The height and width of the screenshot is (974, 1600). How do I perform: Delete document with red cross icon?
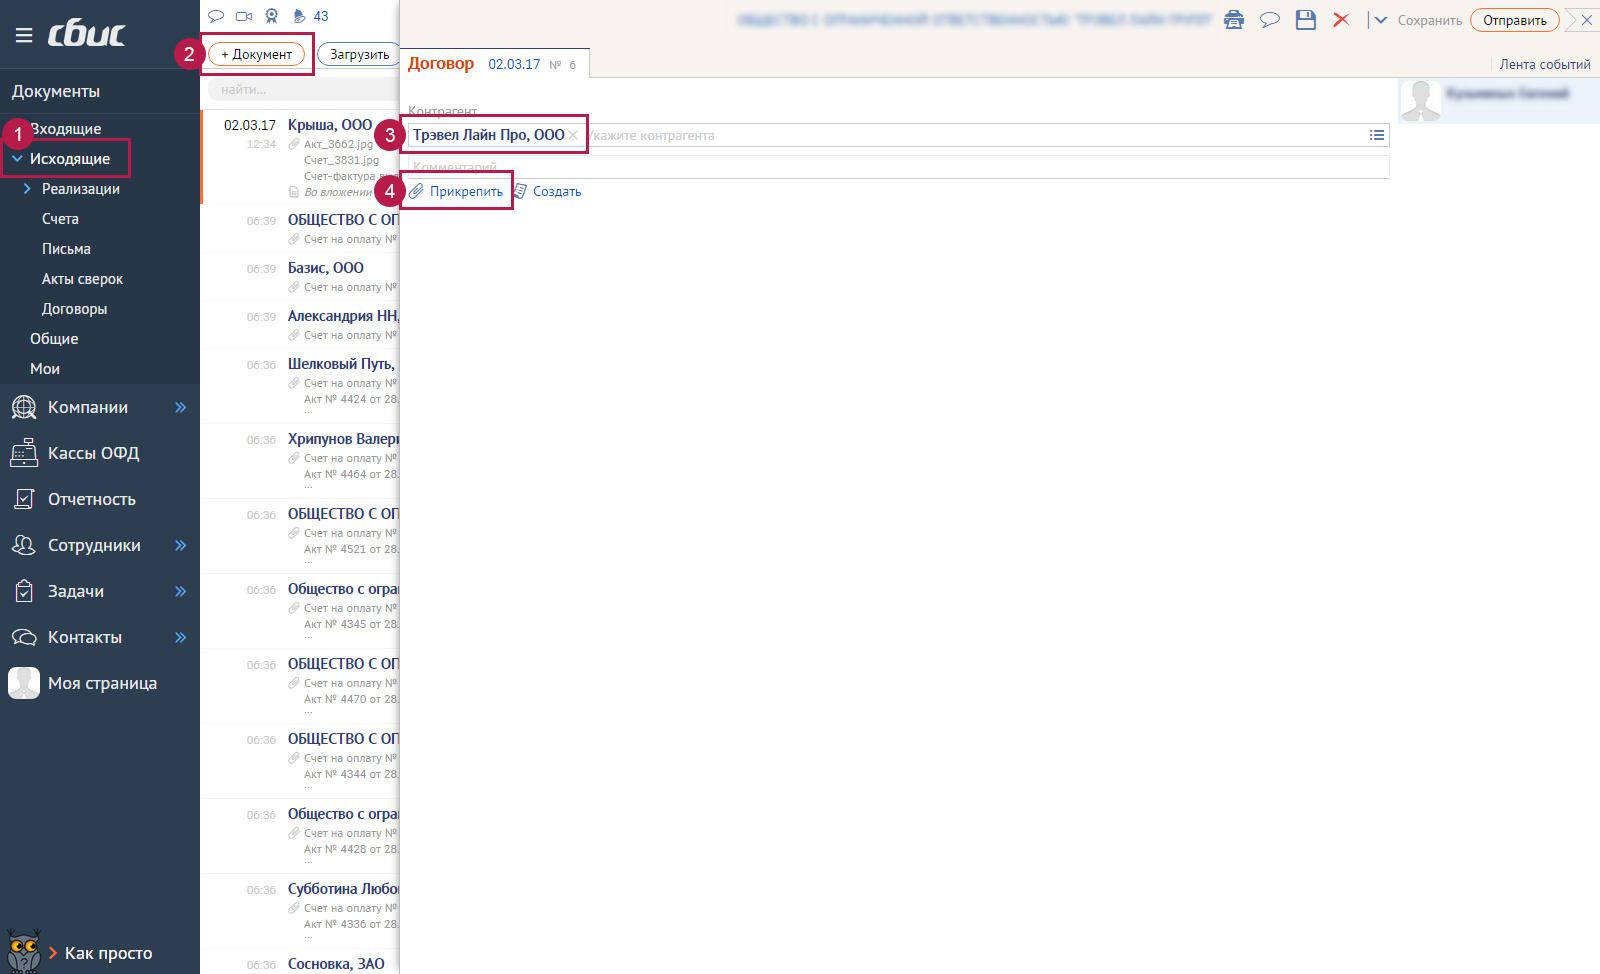point(1341,20)
